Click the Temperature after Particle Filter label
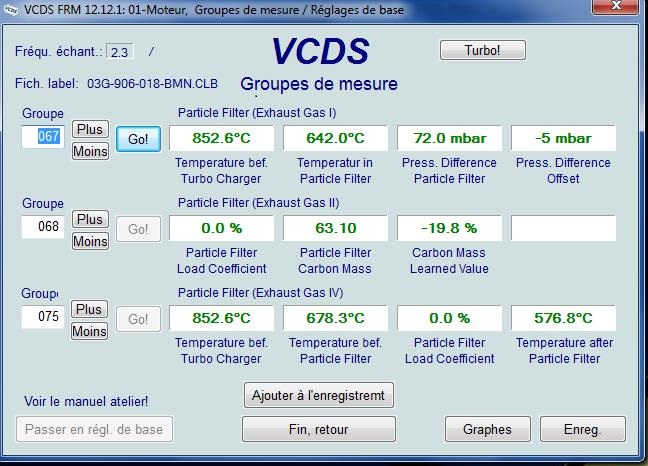The width and height of the screenshot is (648, 466). 565,351
